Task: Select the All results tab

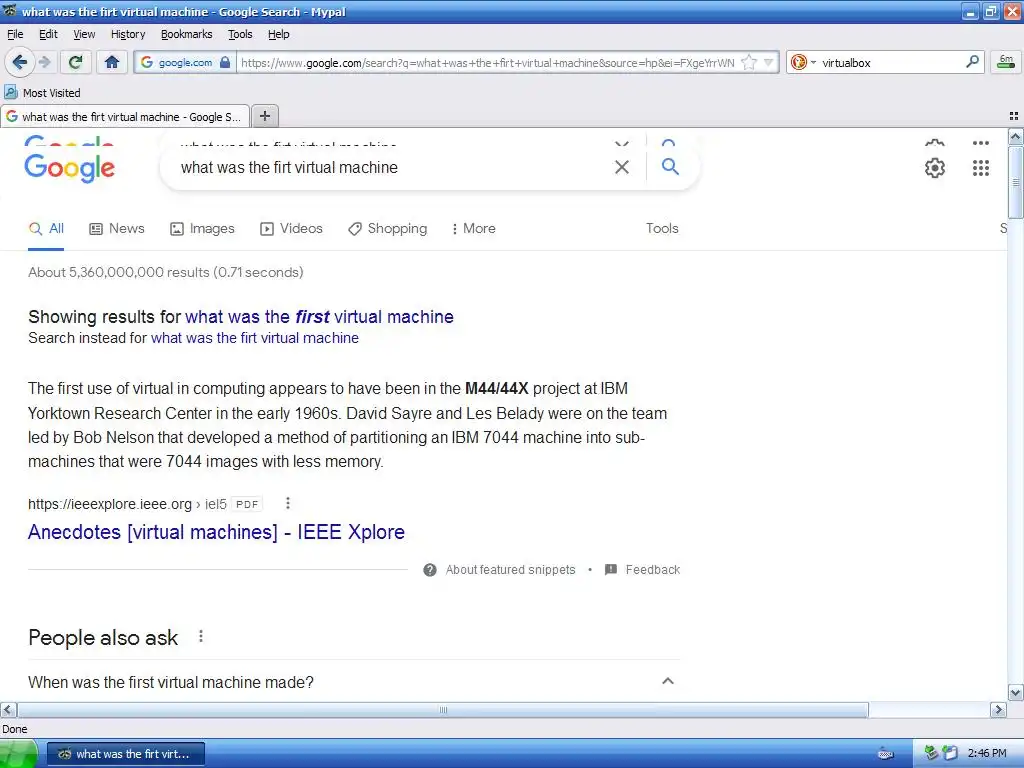Action: pyautogui.click(x=46, y=229)
